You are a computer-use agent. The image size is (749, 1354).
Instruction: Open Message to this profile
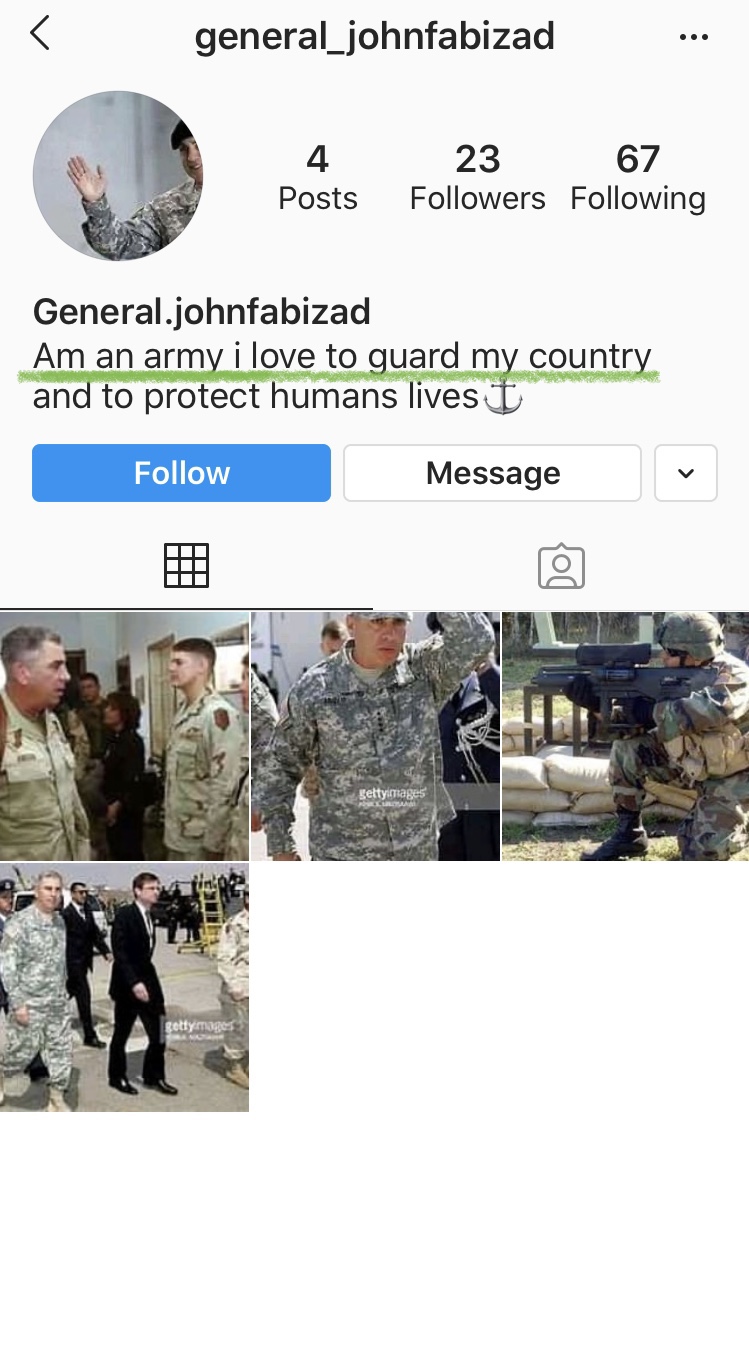pos(492,473)
